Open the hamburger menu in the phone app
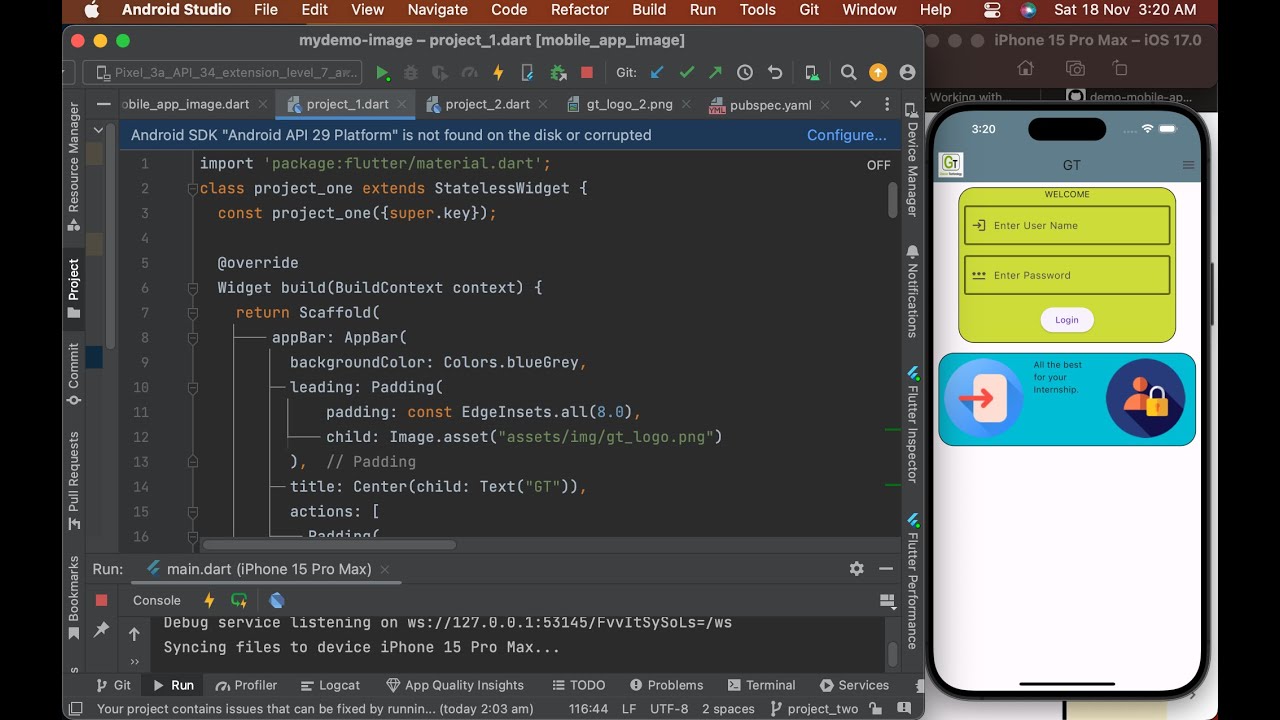 [x=1188, y=165]
